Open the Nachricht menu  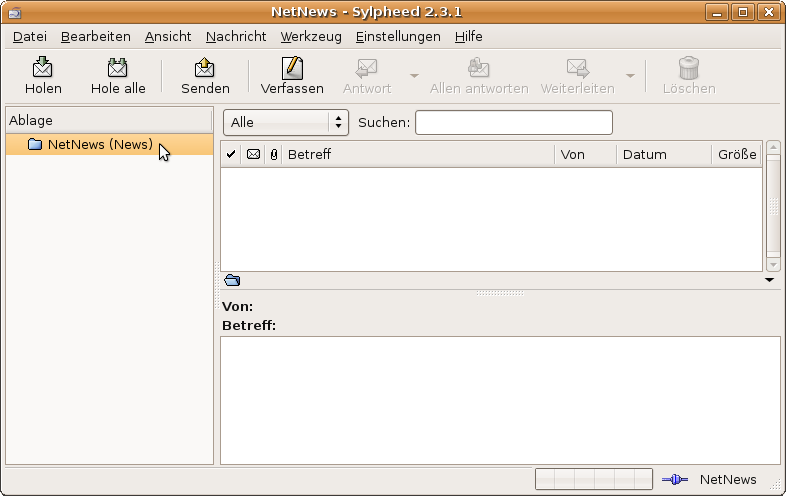[x=236, y=36]
